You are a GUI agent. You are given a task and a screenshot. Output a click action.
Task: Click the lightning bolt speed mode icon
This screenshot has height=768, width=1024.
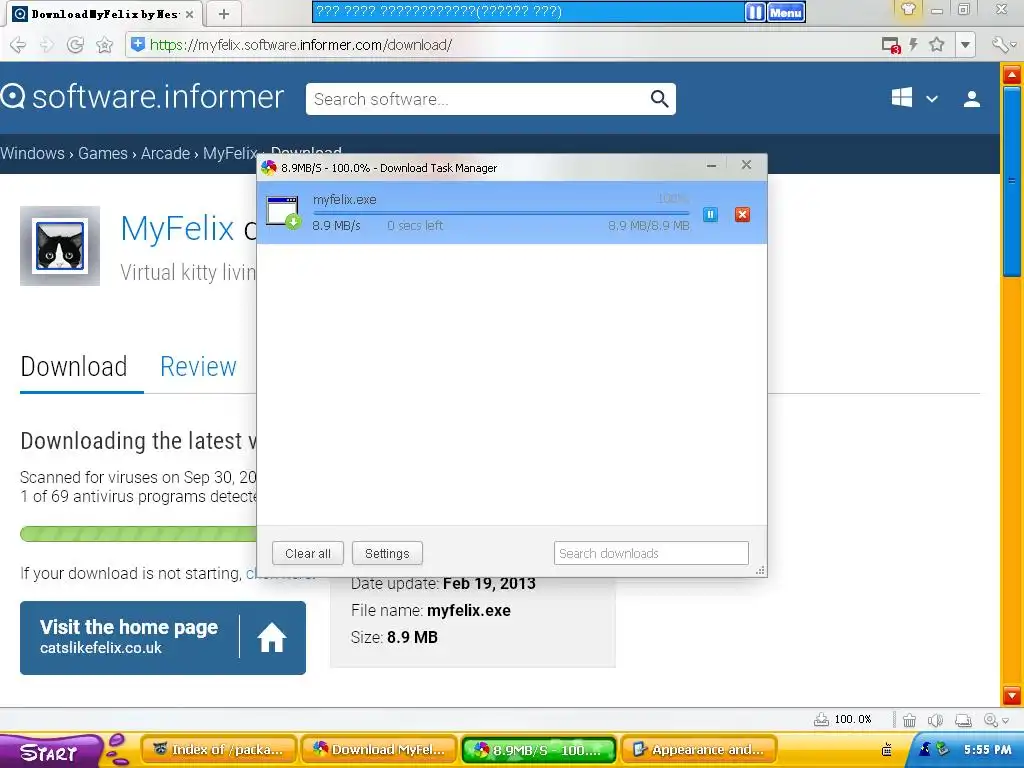point(914,44)
